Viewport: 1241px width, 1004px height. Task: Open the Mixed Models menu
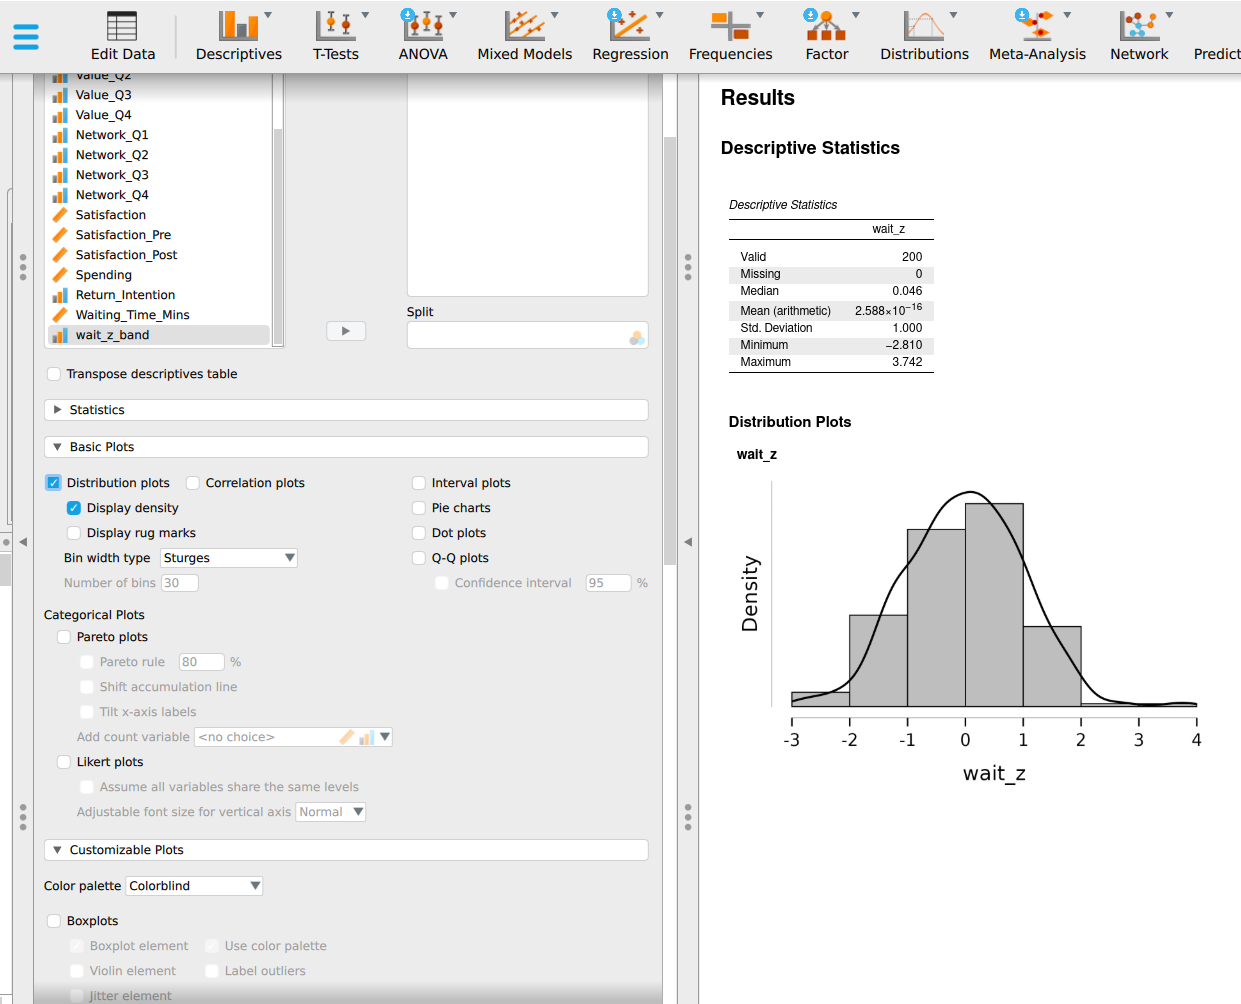524,36
